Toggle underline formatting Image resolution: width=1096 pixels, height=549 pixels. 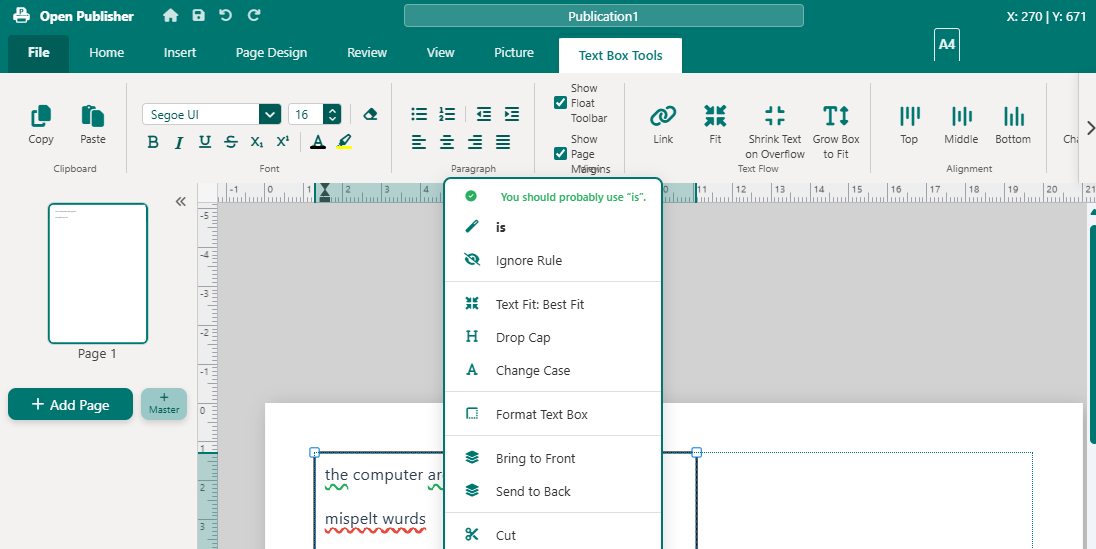point(205,143)
